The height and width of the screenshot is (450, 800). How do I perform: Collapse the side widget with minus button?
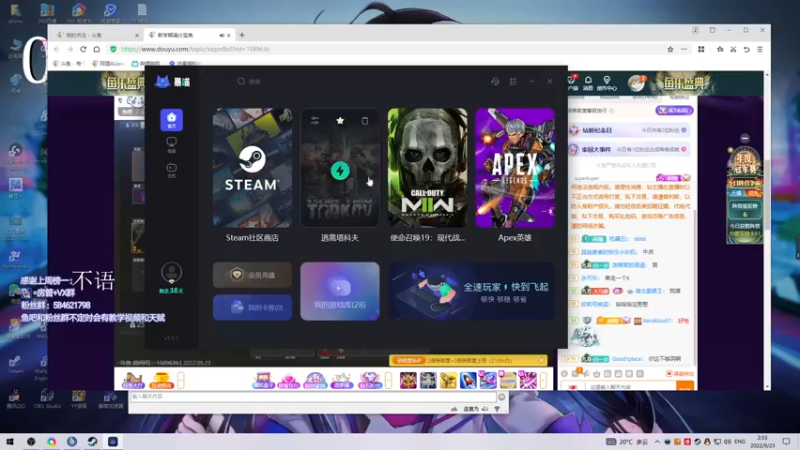click(745, 138)
